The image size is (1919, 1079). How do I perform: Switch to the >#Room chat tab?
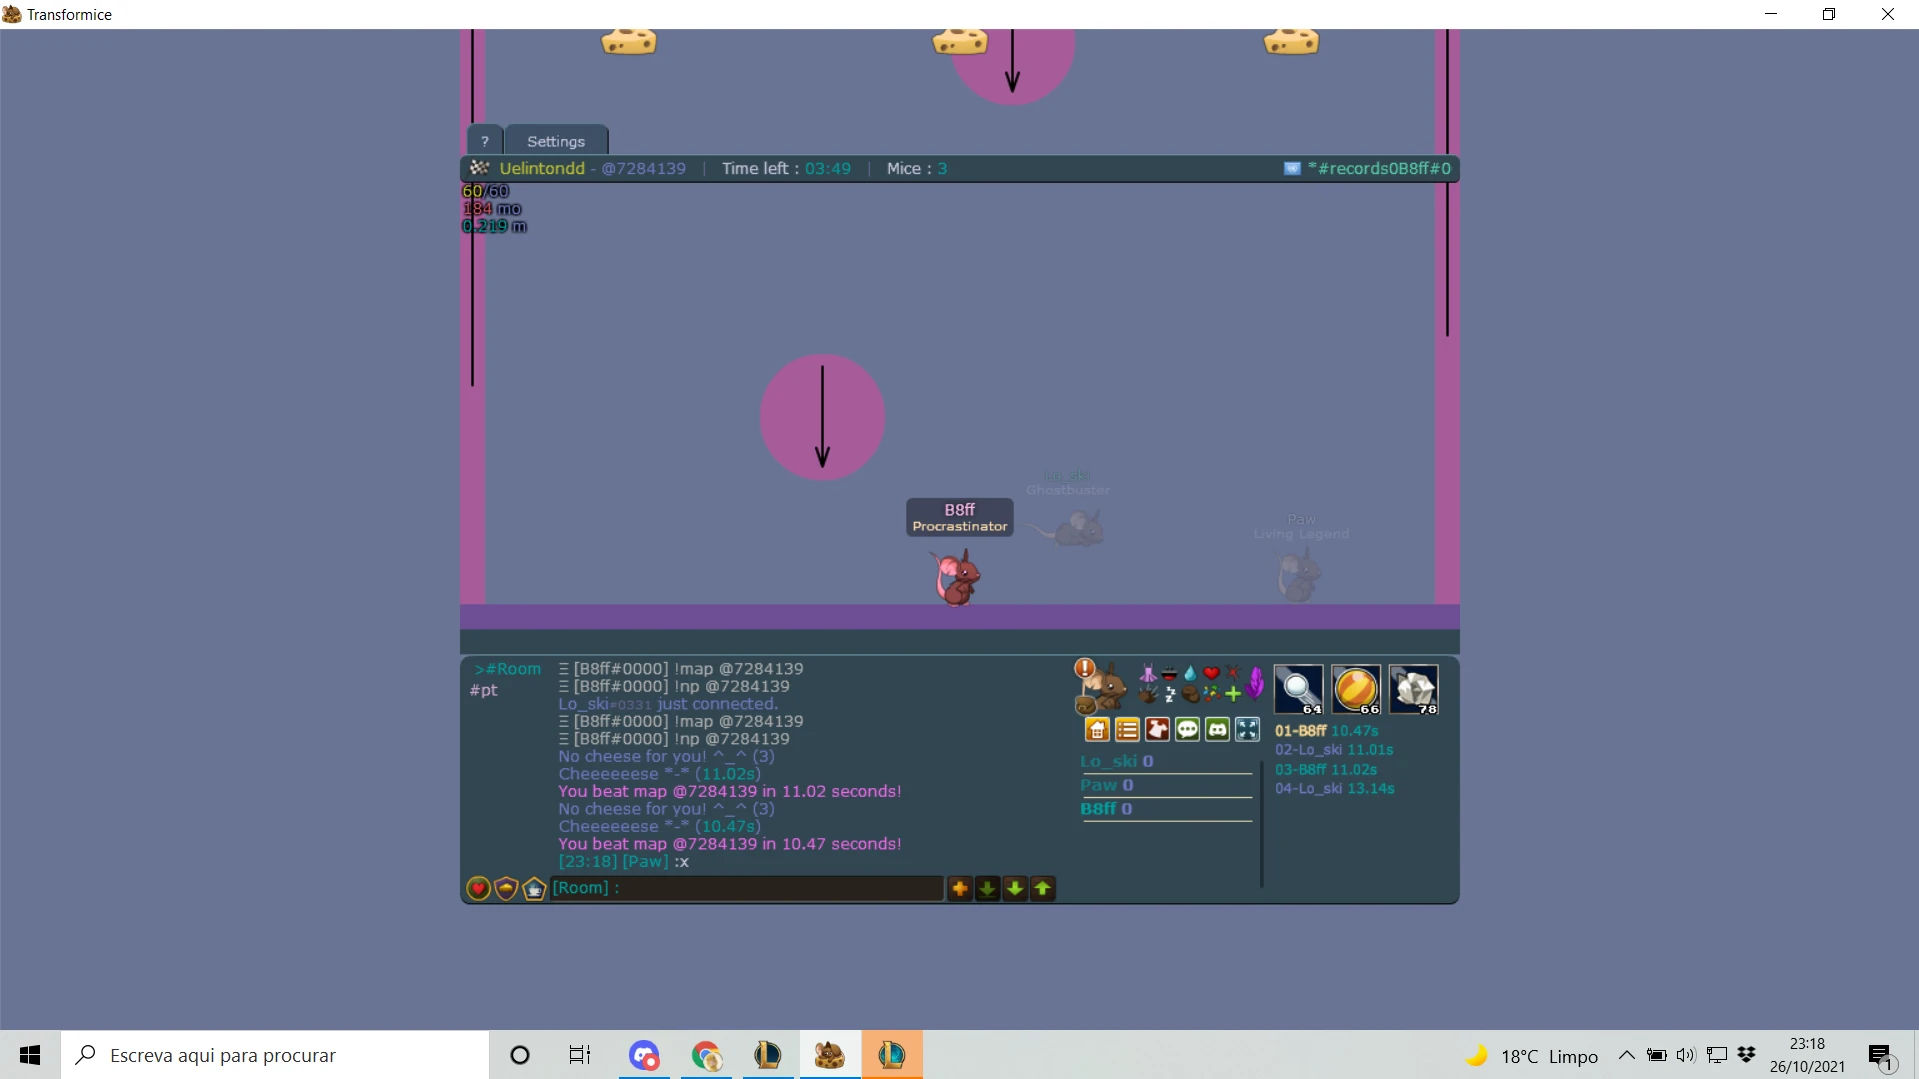tap(508, 669)
